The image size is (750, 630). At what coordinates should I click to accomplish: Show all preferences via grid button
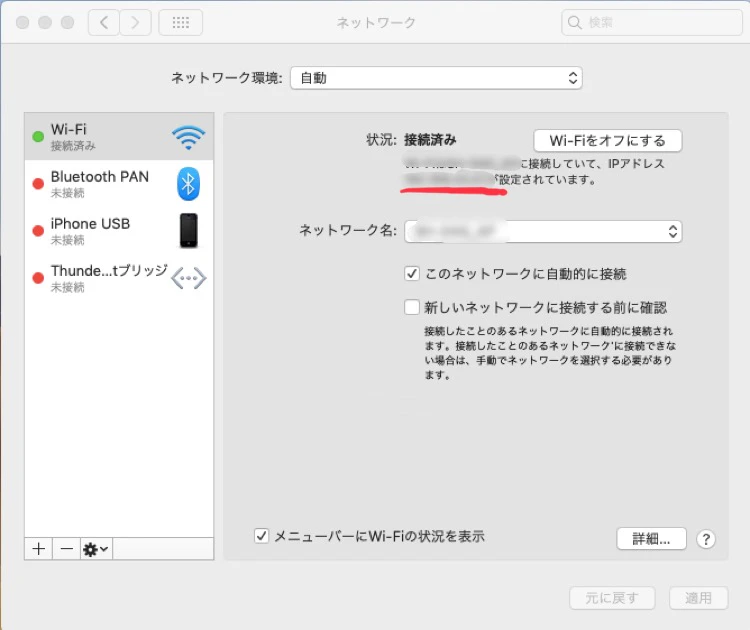(181, 22)
